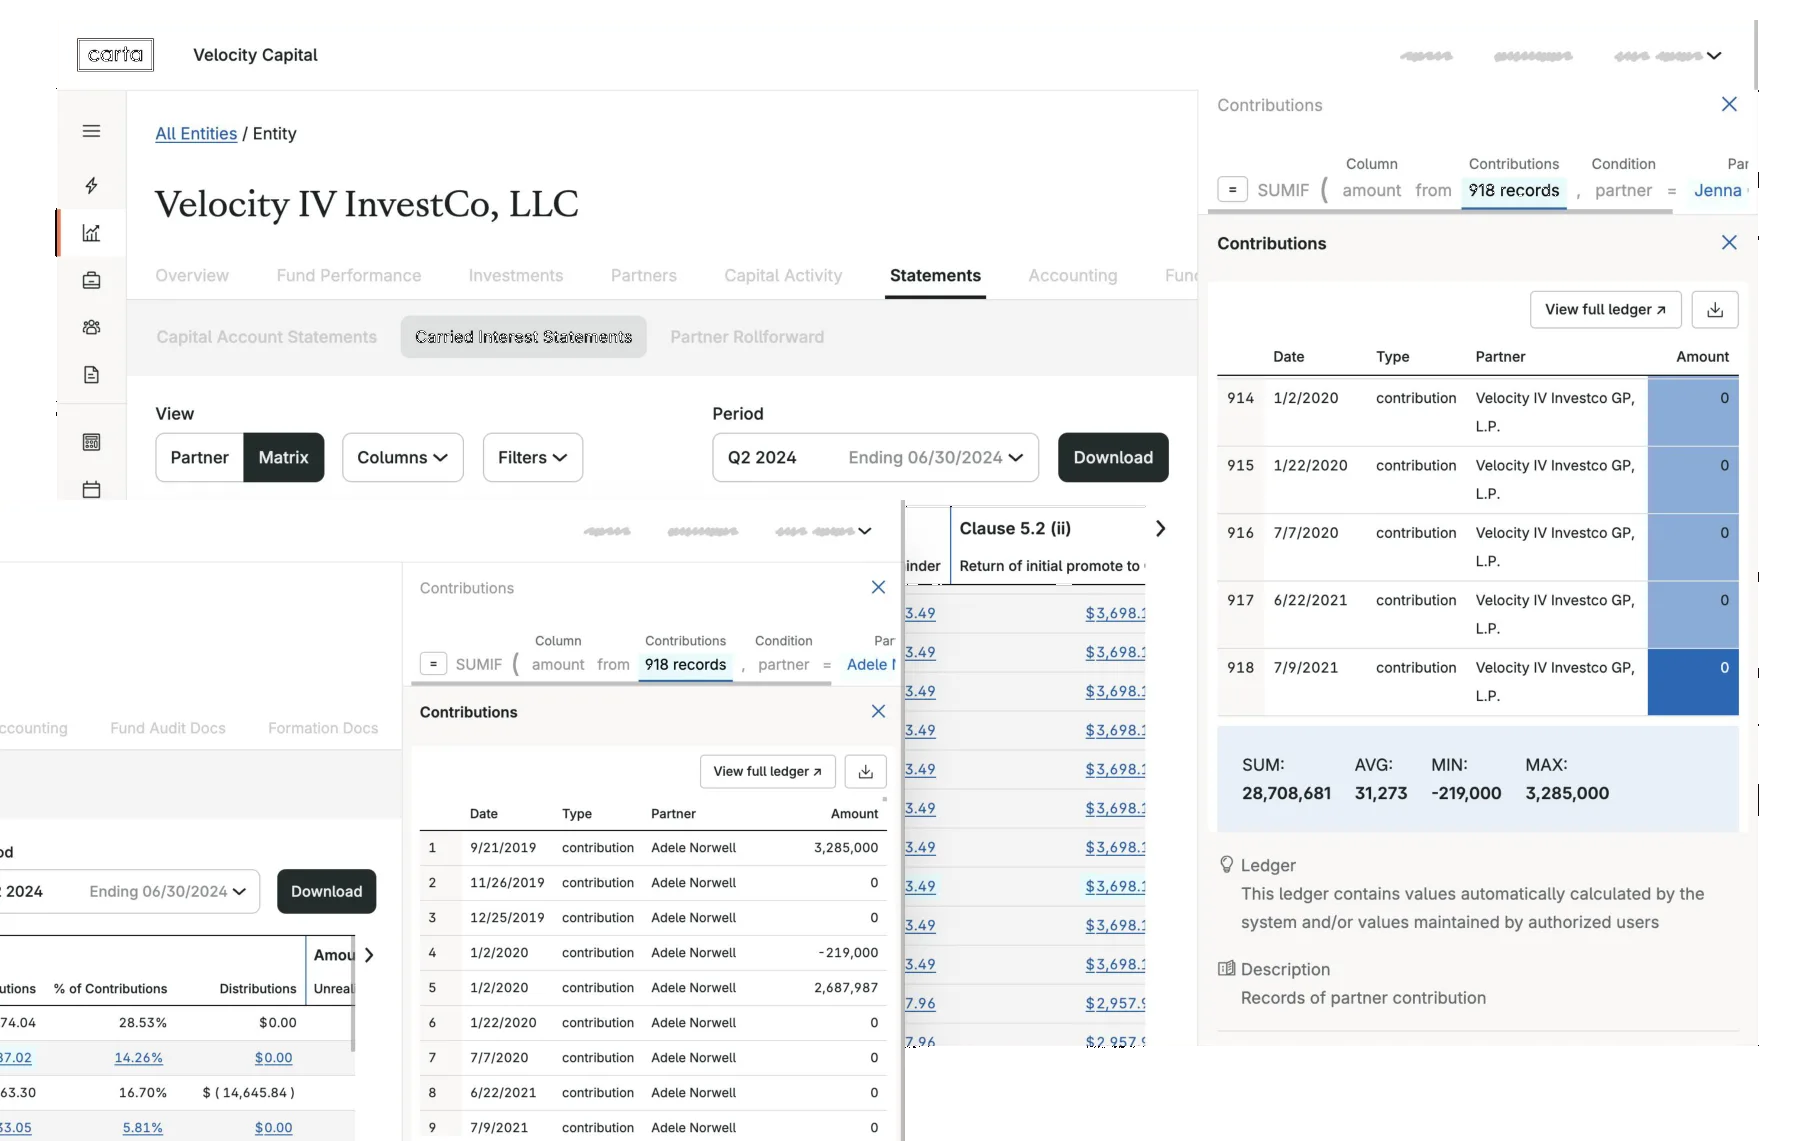
Task: Click the Jenna partner value in the formula
Action: pos(1719,190)
